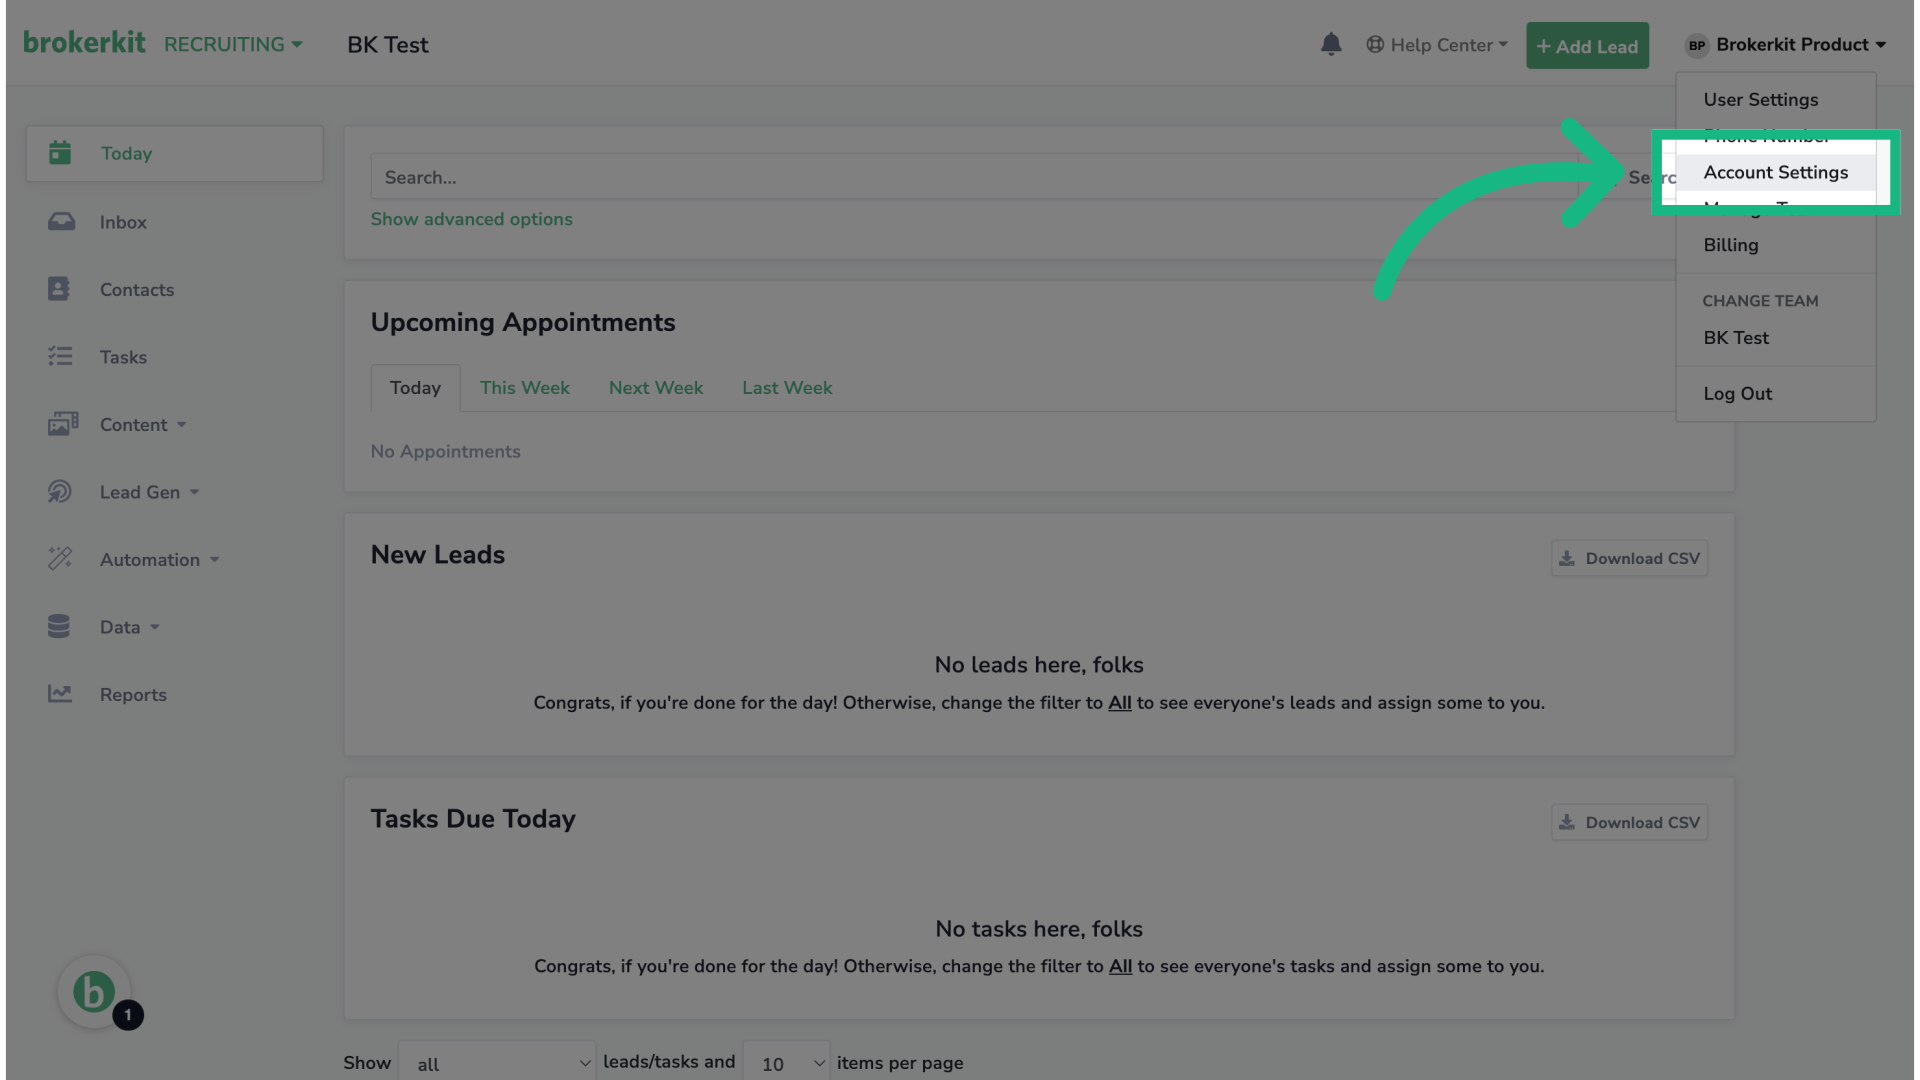Open the Show all filter dropdown

coord(496,1063)
